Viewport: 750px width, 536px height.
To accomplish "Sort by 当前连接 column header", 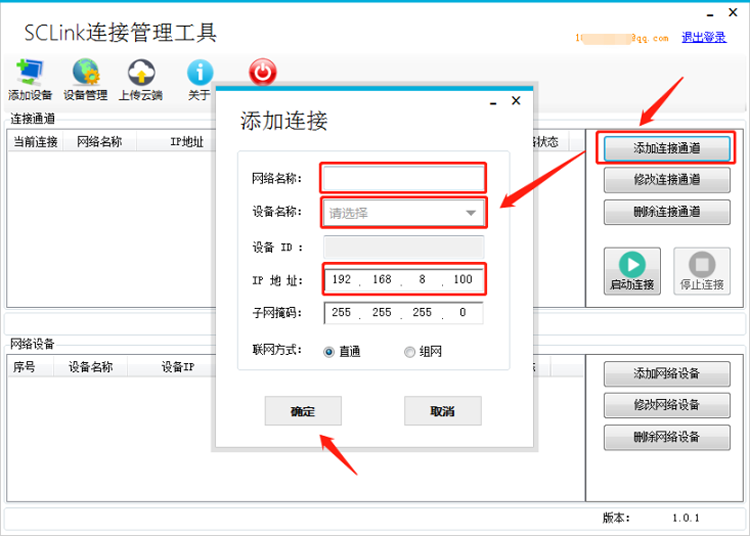I will pyautogui.click(x=35, y=142).
